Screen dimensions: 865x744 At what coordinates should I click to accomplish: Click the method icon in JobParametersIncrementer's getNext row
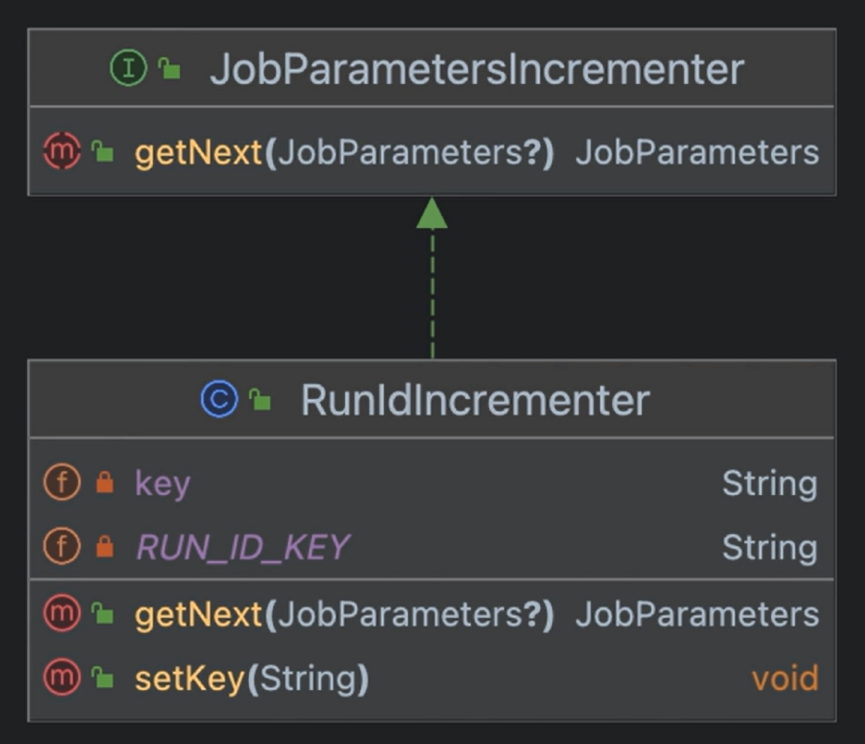(x=61, y=152)
